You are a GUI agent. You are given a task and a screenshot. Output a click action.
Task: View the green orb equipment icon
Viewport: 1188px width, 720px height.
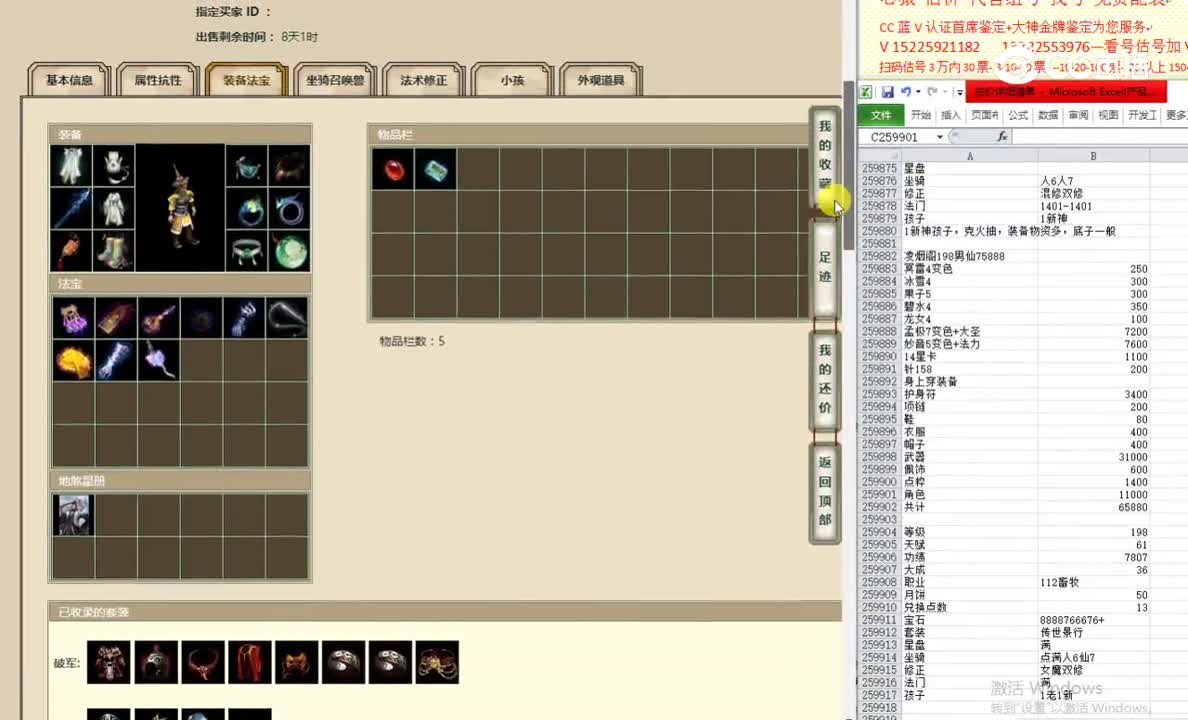[289, 251]
